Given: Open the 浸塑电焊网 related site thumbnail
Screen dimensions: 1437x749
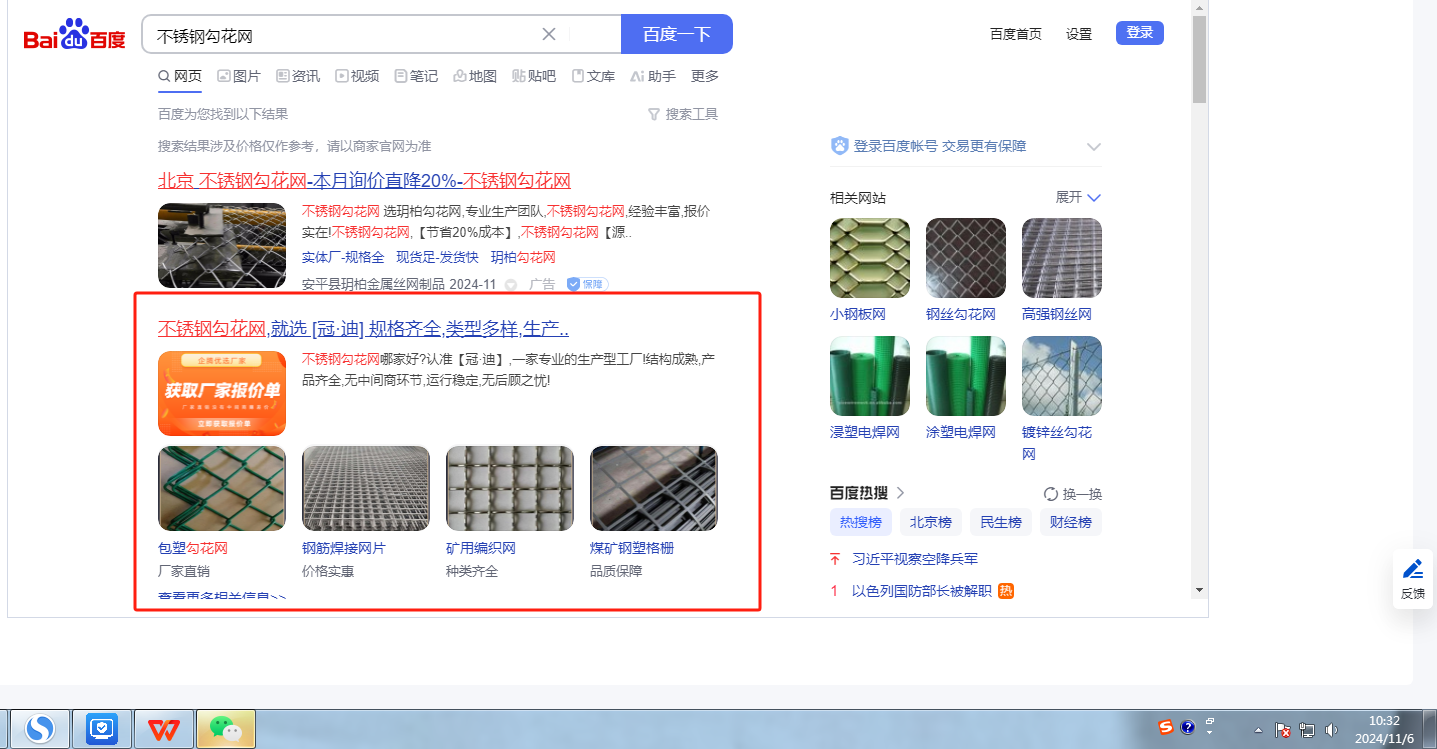Looking at the screenshot, I should 870,376.
